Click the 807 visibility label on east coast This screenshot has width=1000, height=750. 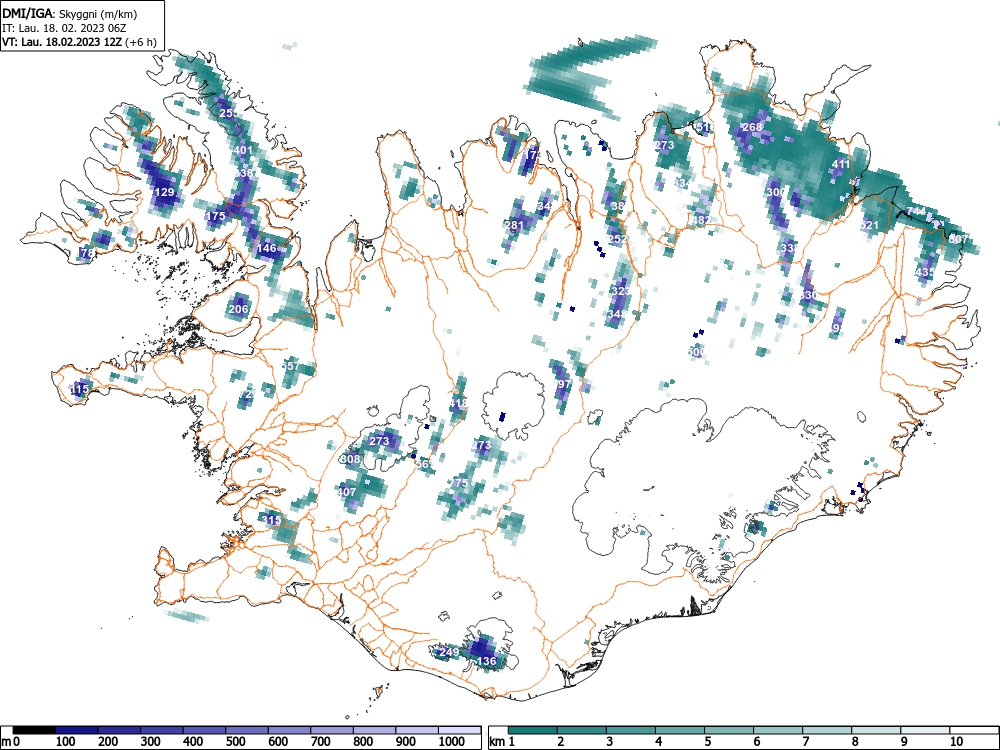(959, 239)
